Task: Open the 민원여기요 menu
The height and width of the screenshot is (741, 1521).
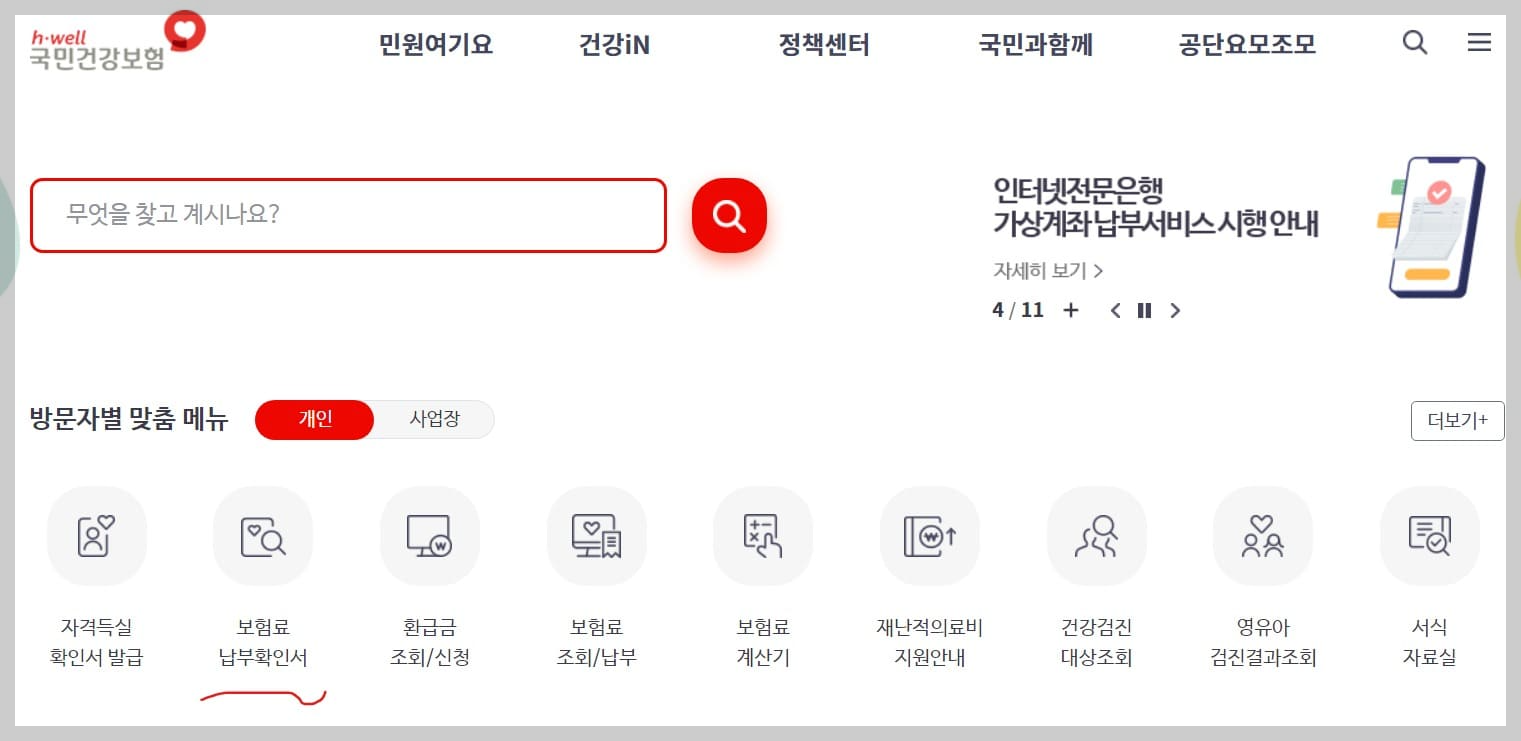Action: [435, 45]
